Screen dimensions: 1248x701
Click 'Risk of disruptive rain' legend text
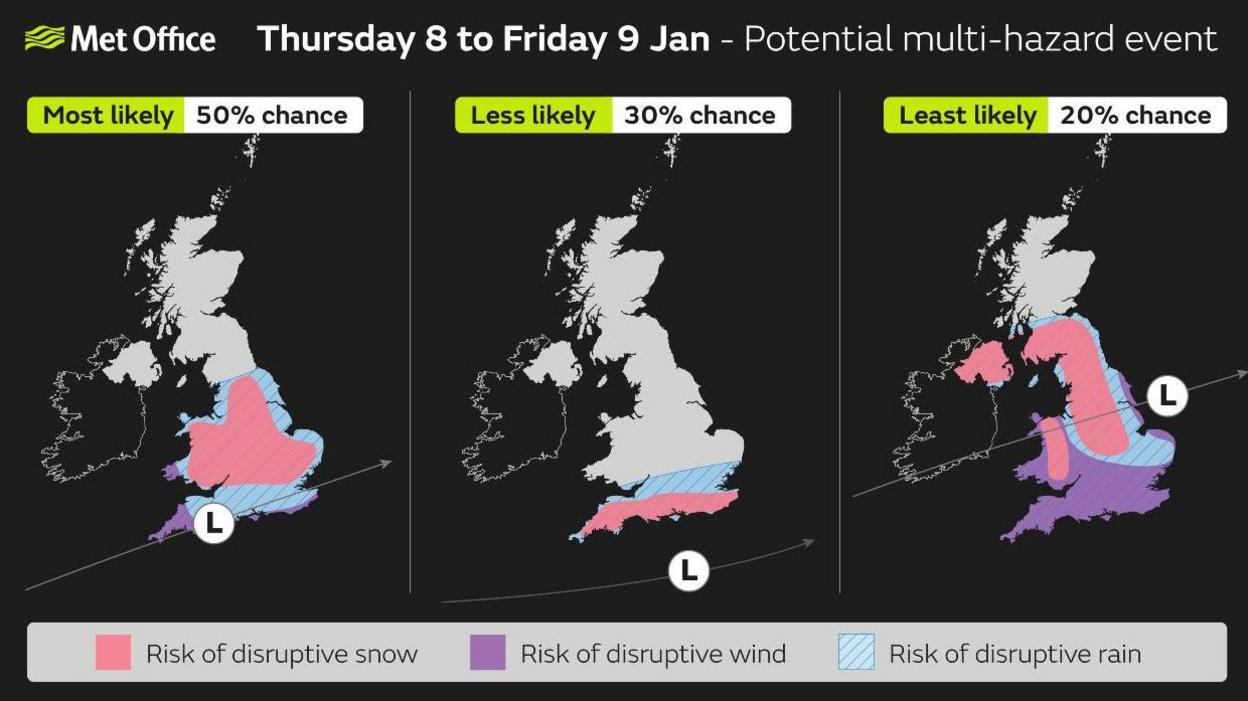click(1015, 654)
